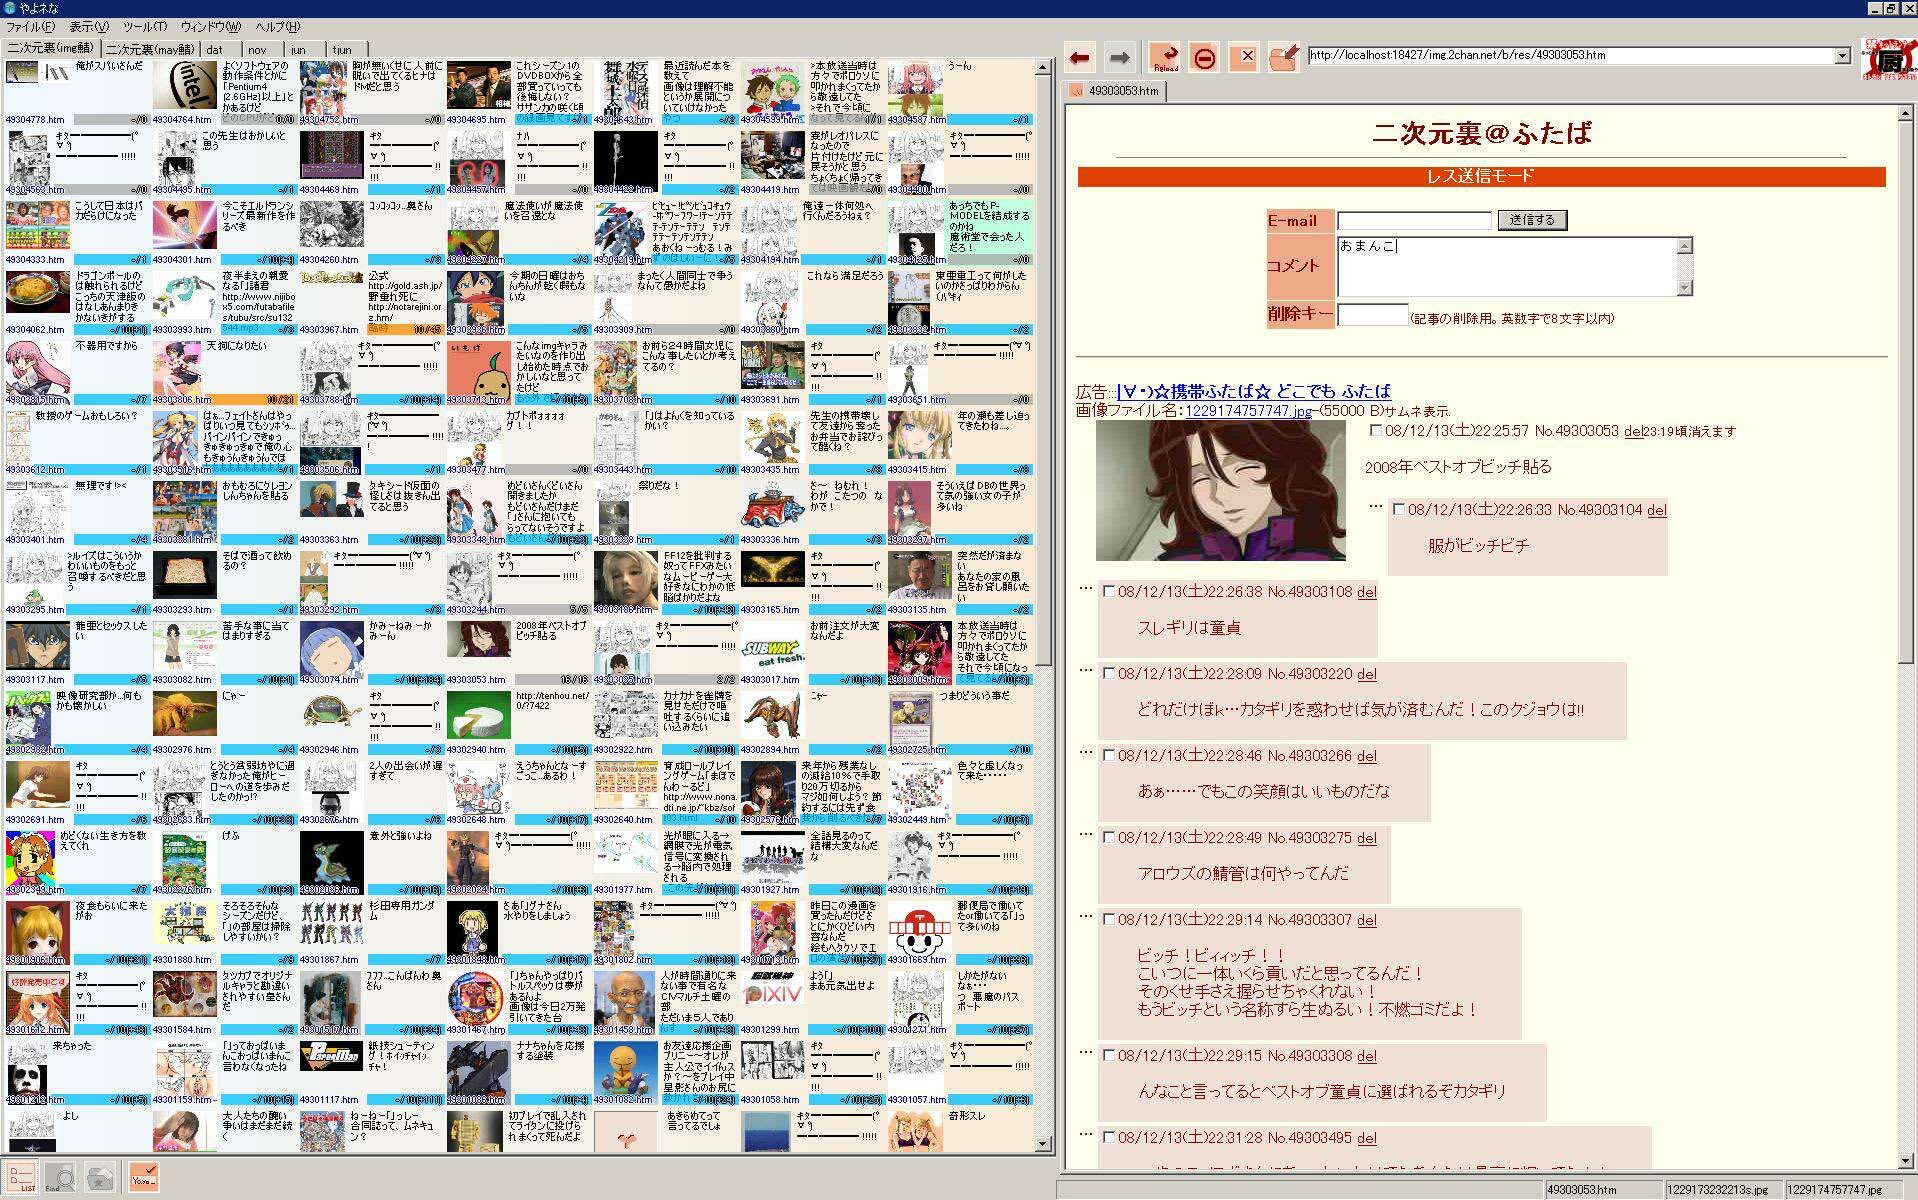Open the LIST view icon at bottom left
Screen dimensions: 1918x1200
21,1177
